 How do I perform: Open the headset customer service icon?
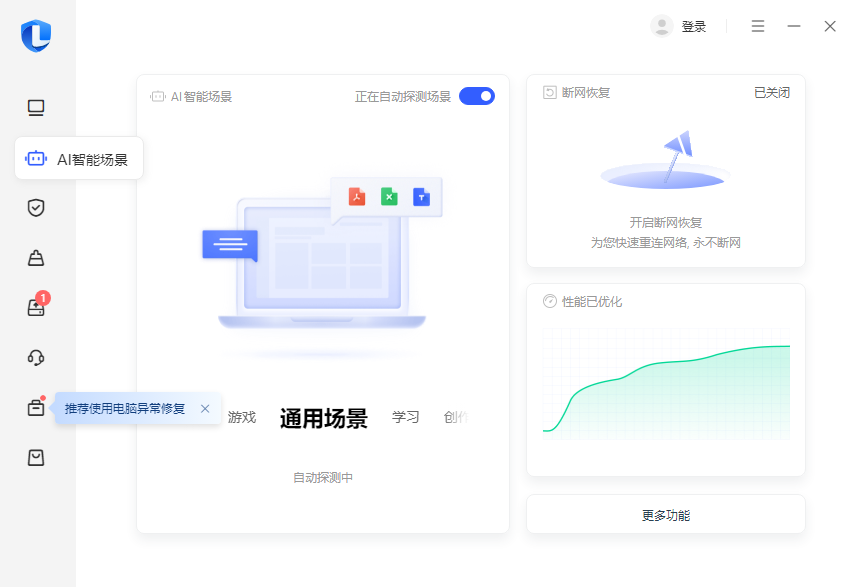coord(36,358)
